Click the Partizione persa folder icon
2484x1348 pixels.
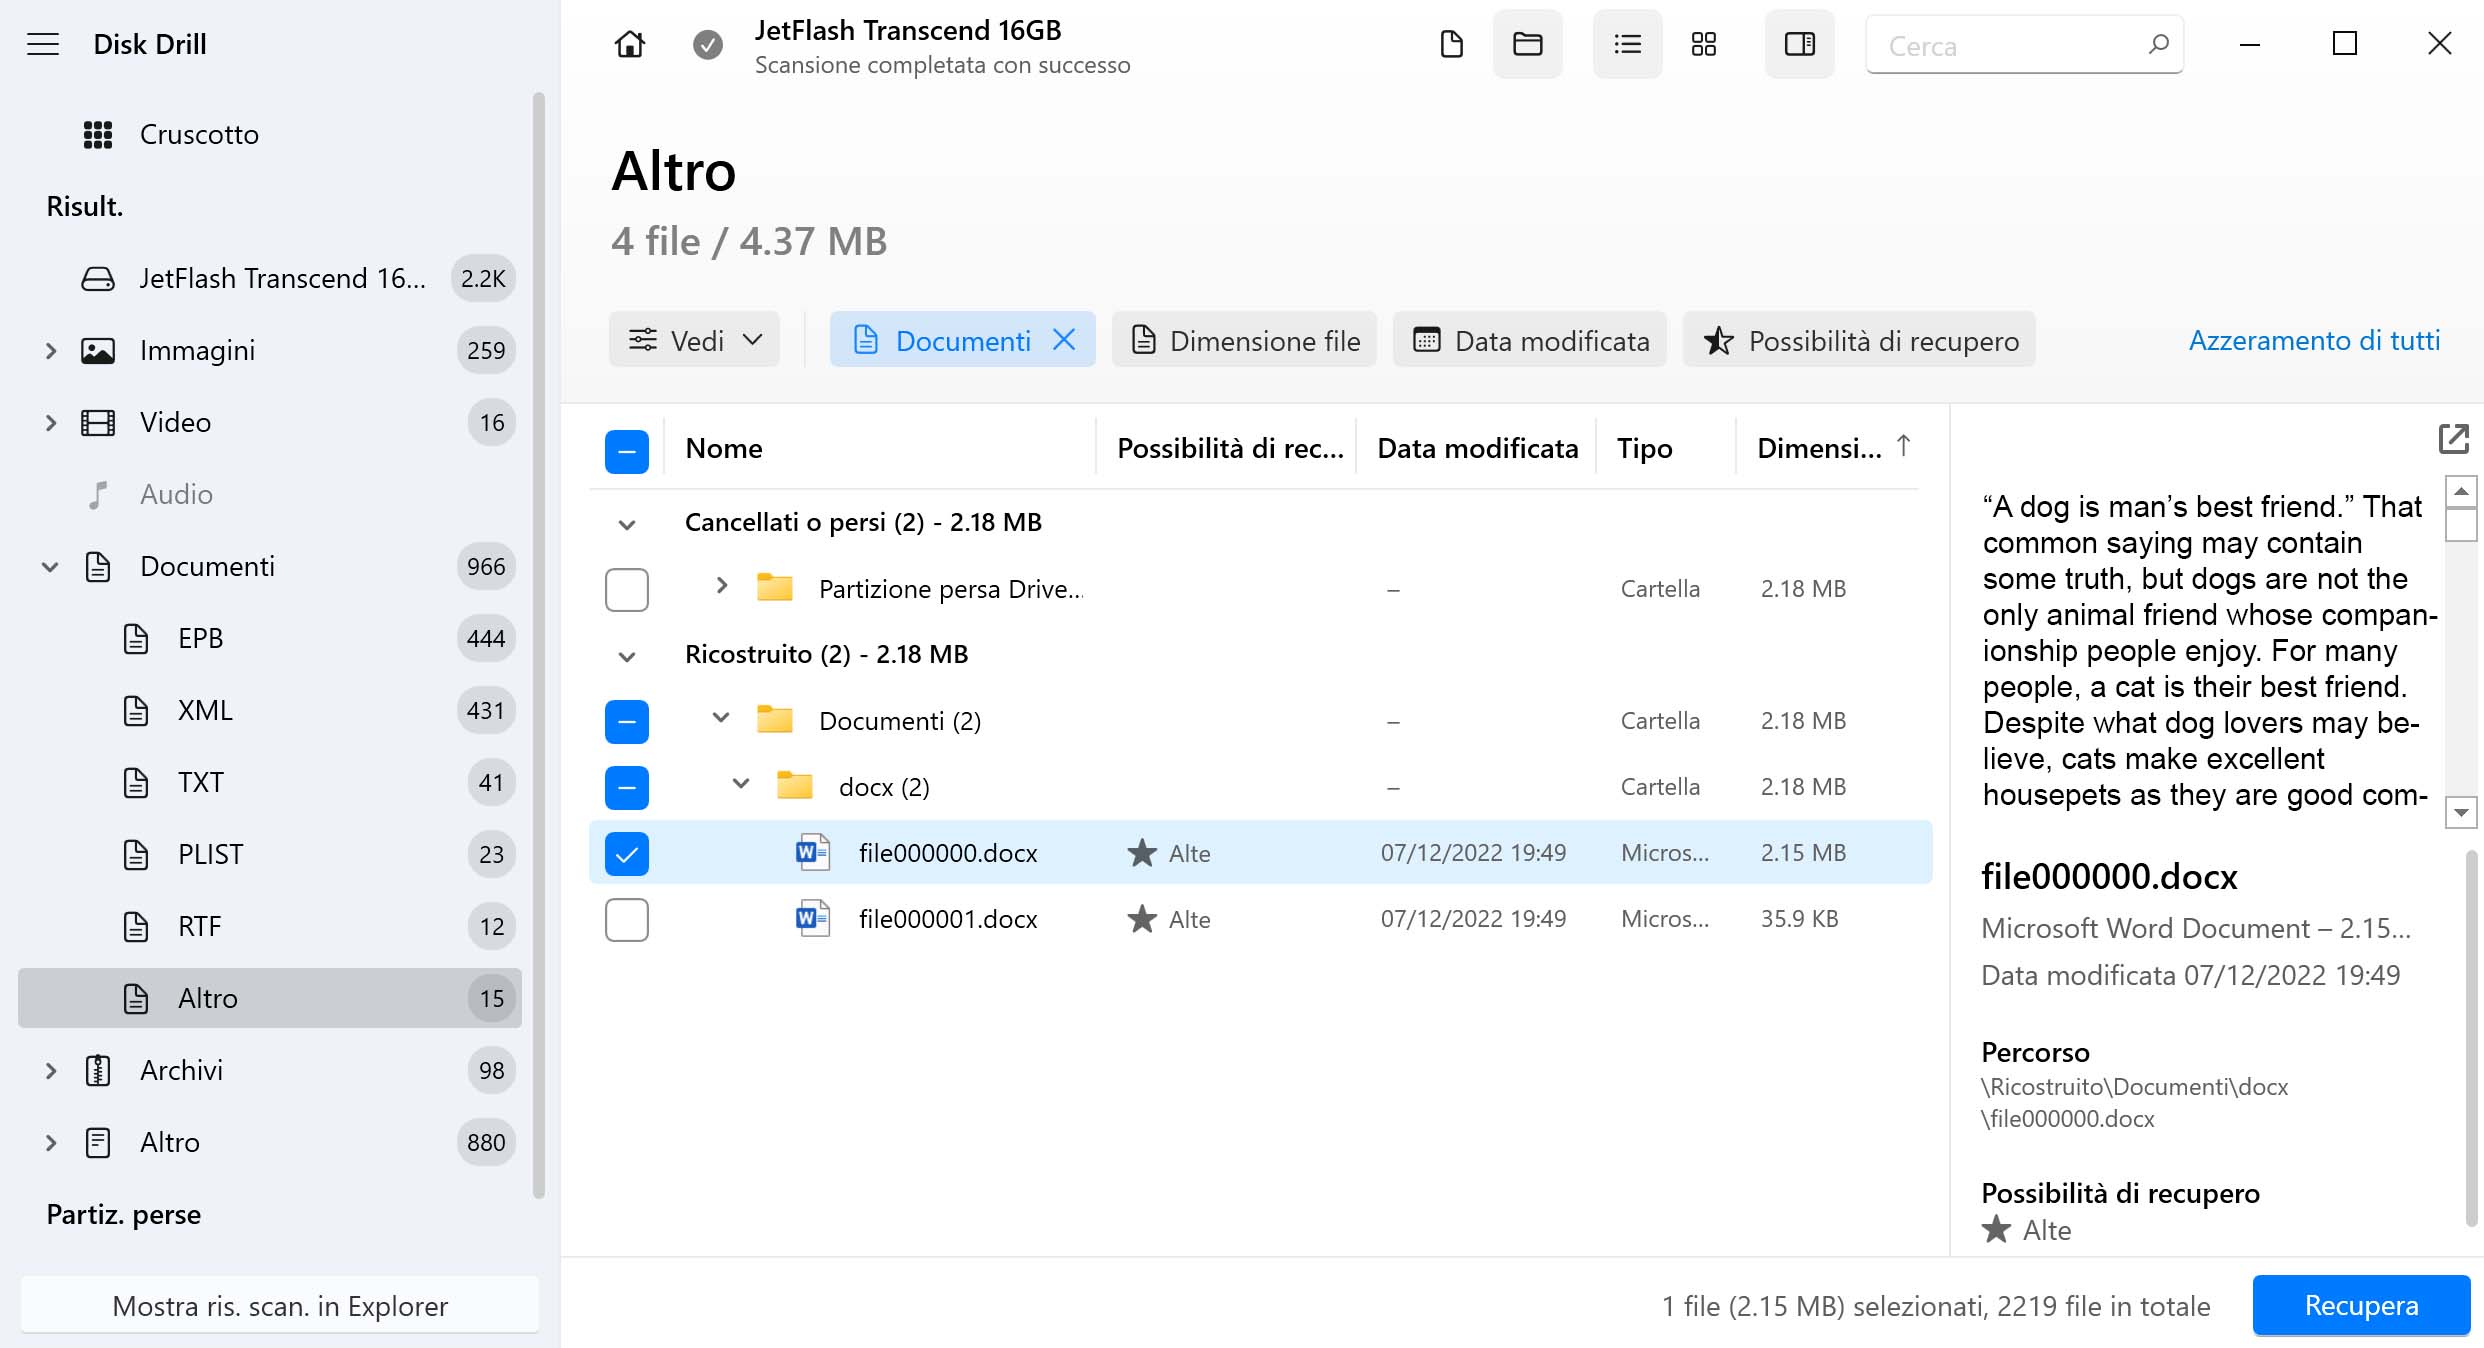pyautogui.click(x=775, y=588)
